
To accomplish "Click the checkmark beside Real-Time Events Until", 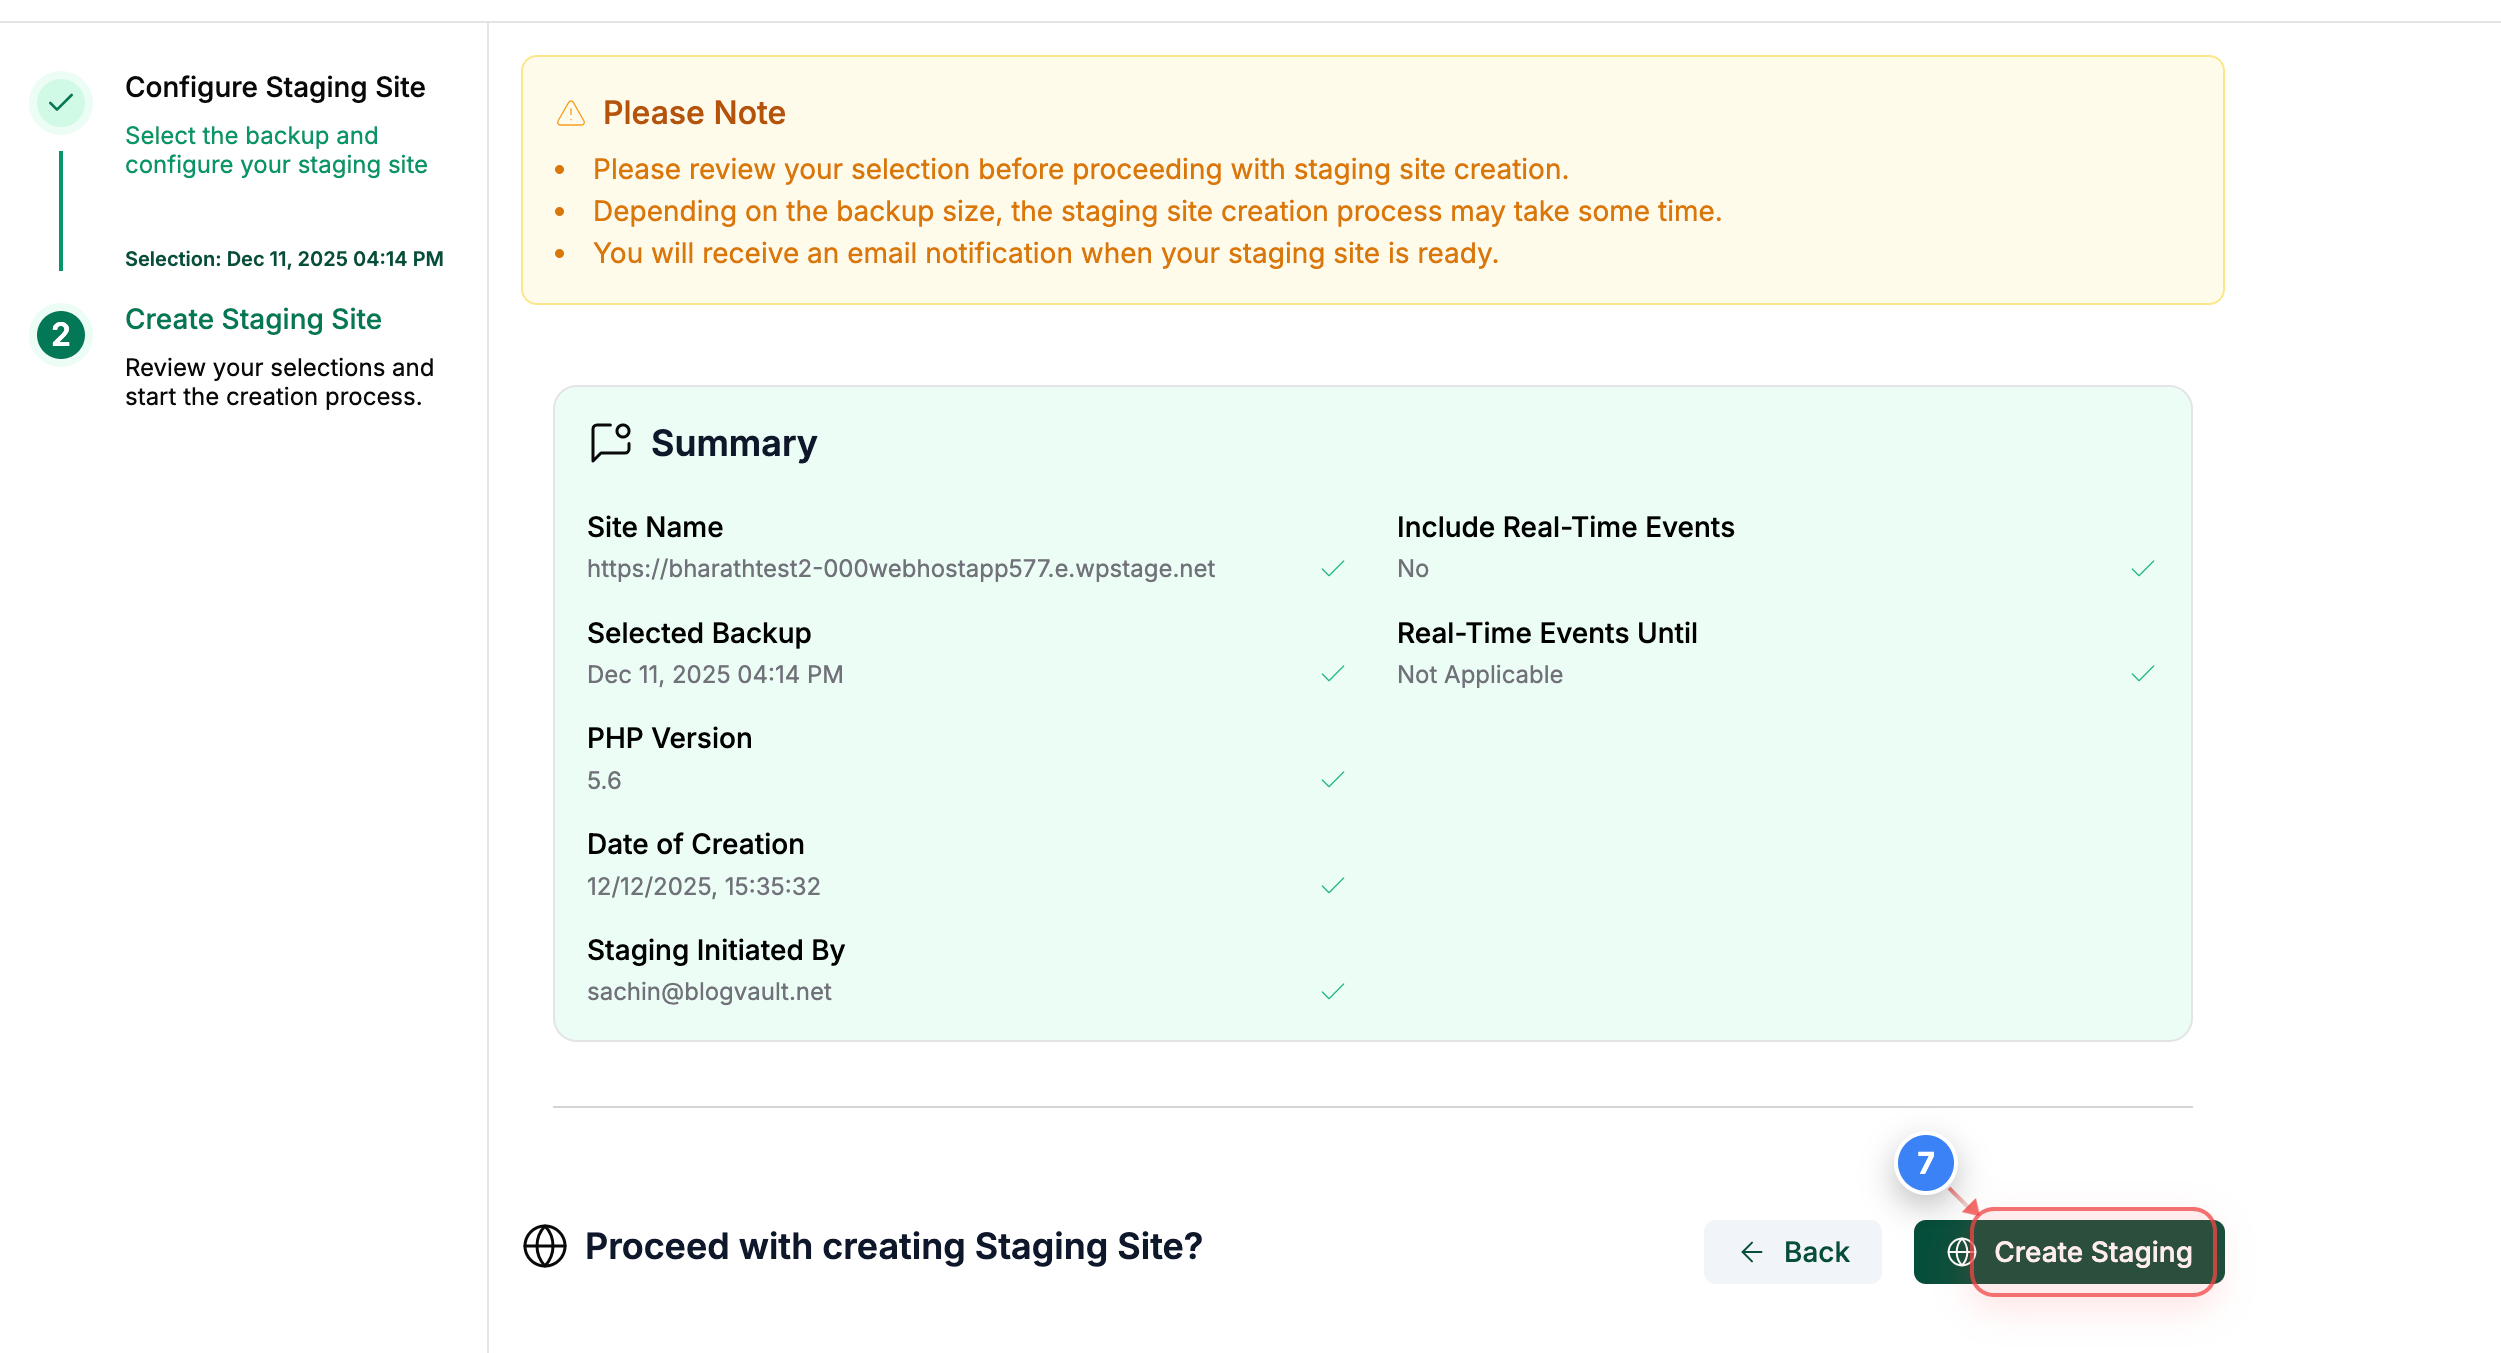I will pyautogui.click(x=2145, y=673).
